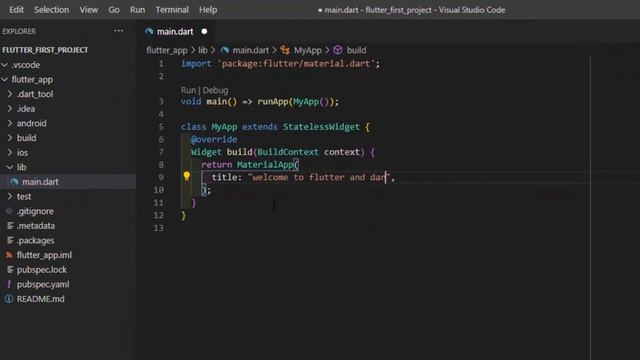The image size is (640, 360).
Task: Click lib in the breadcrumb
Action: pos(203,50)
